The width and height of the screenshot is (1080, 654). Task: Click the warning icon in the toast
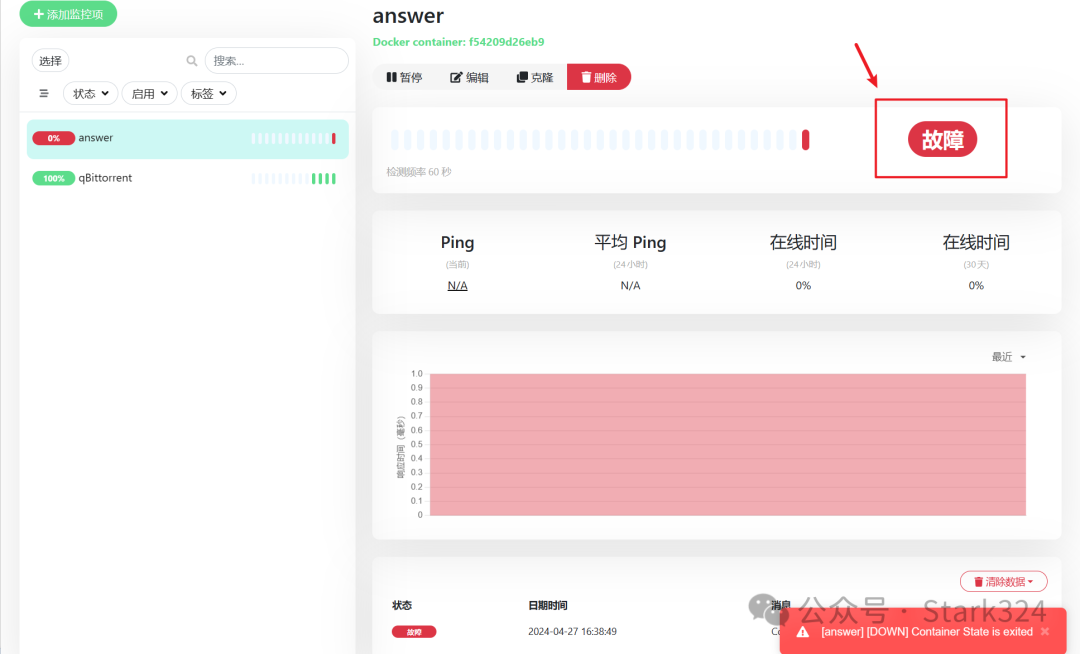[802, 631]
